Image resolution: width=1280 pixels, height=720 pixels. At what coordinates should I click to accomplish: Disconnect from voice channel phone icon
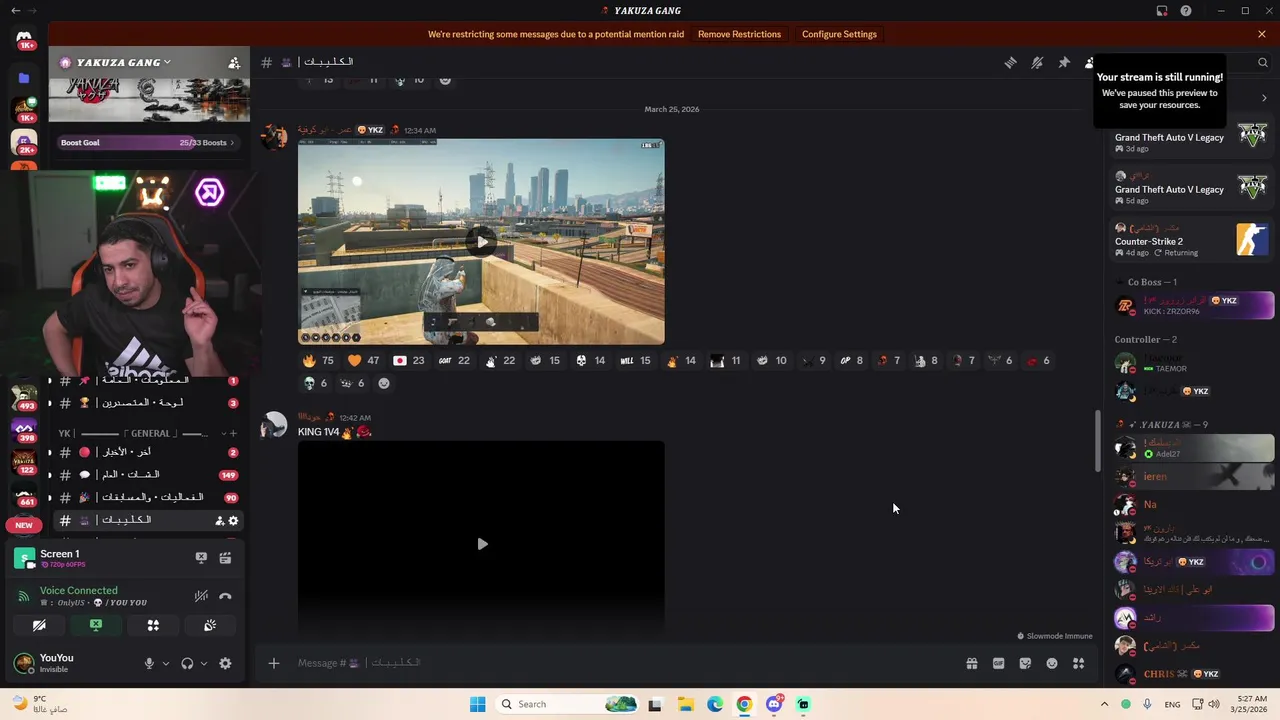click(225, 596)
